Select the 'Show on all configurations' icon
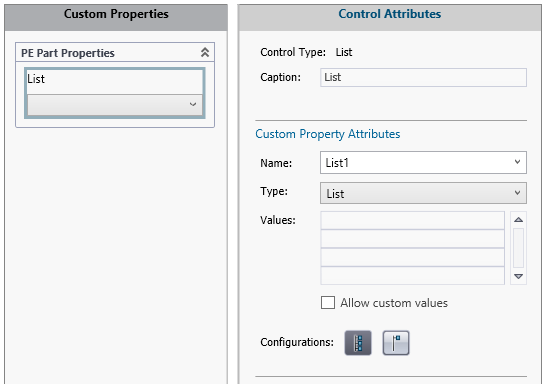The height and width of the screenshot is (384, 548). click(x=358, y=343)
